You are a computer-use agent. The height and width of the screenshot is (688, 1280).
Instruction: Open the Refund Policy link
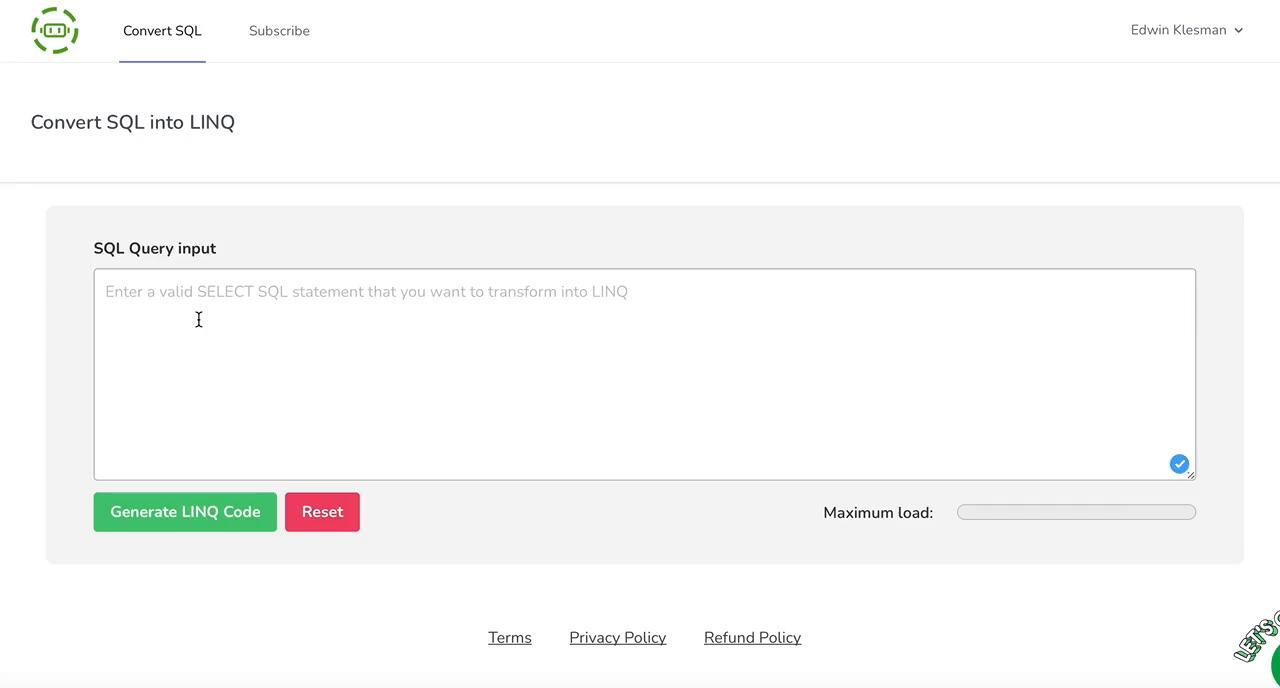click(752, 638)
